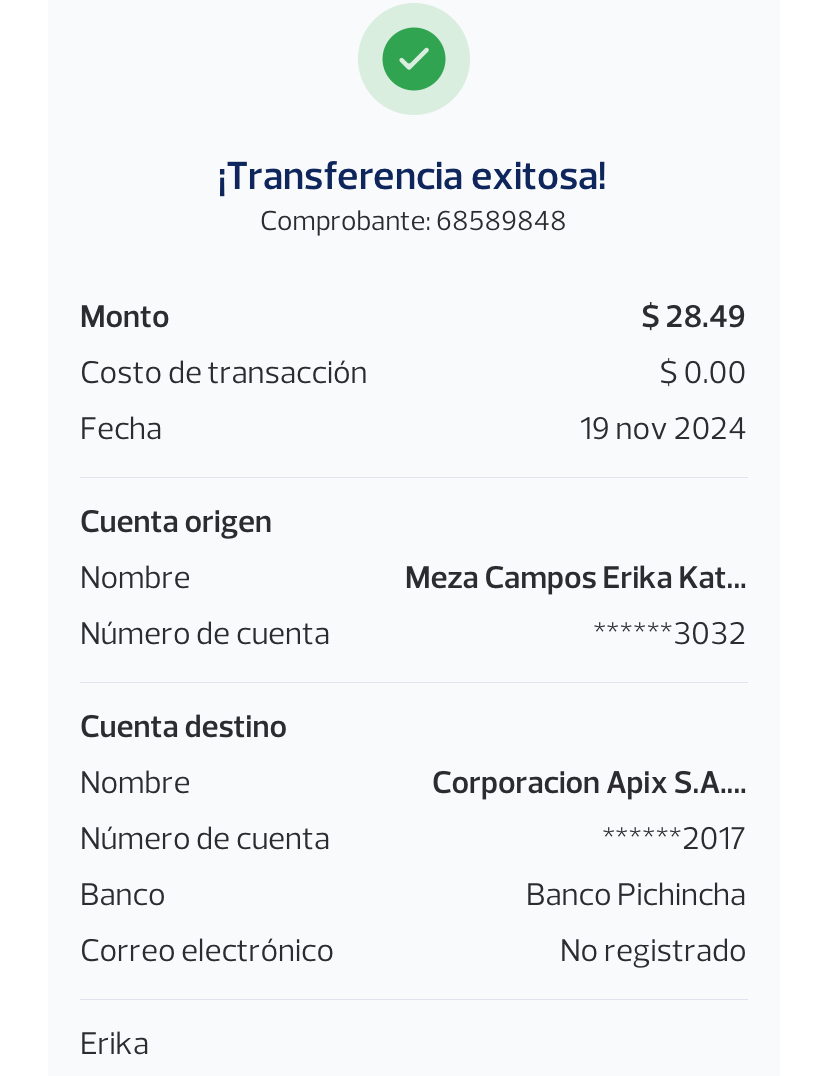
Task: Select the Monto amount $ 28.49
Action: tap(693, 316)
